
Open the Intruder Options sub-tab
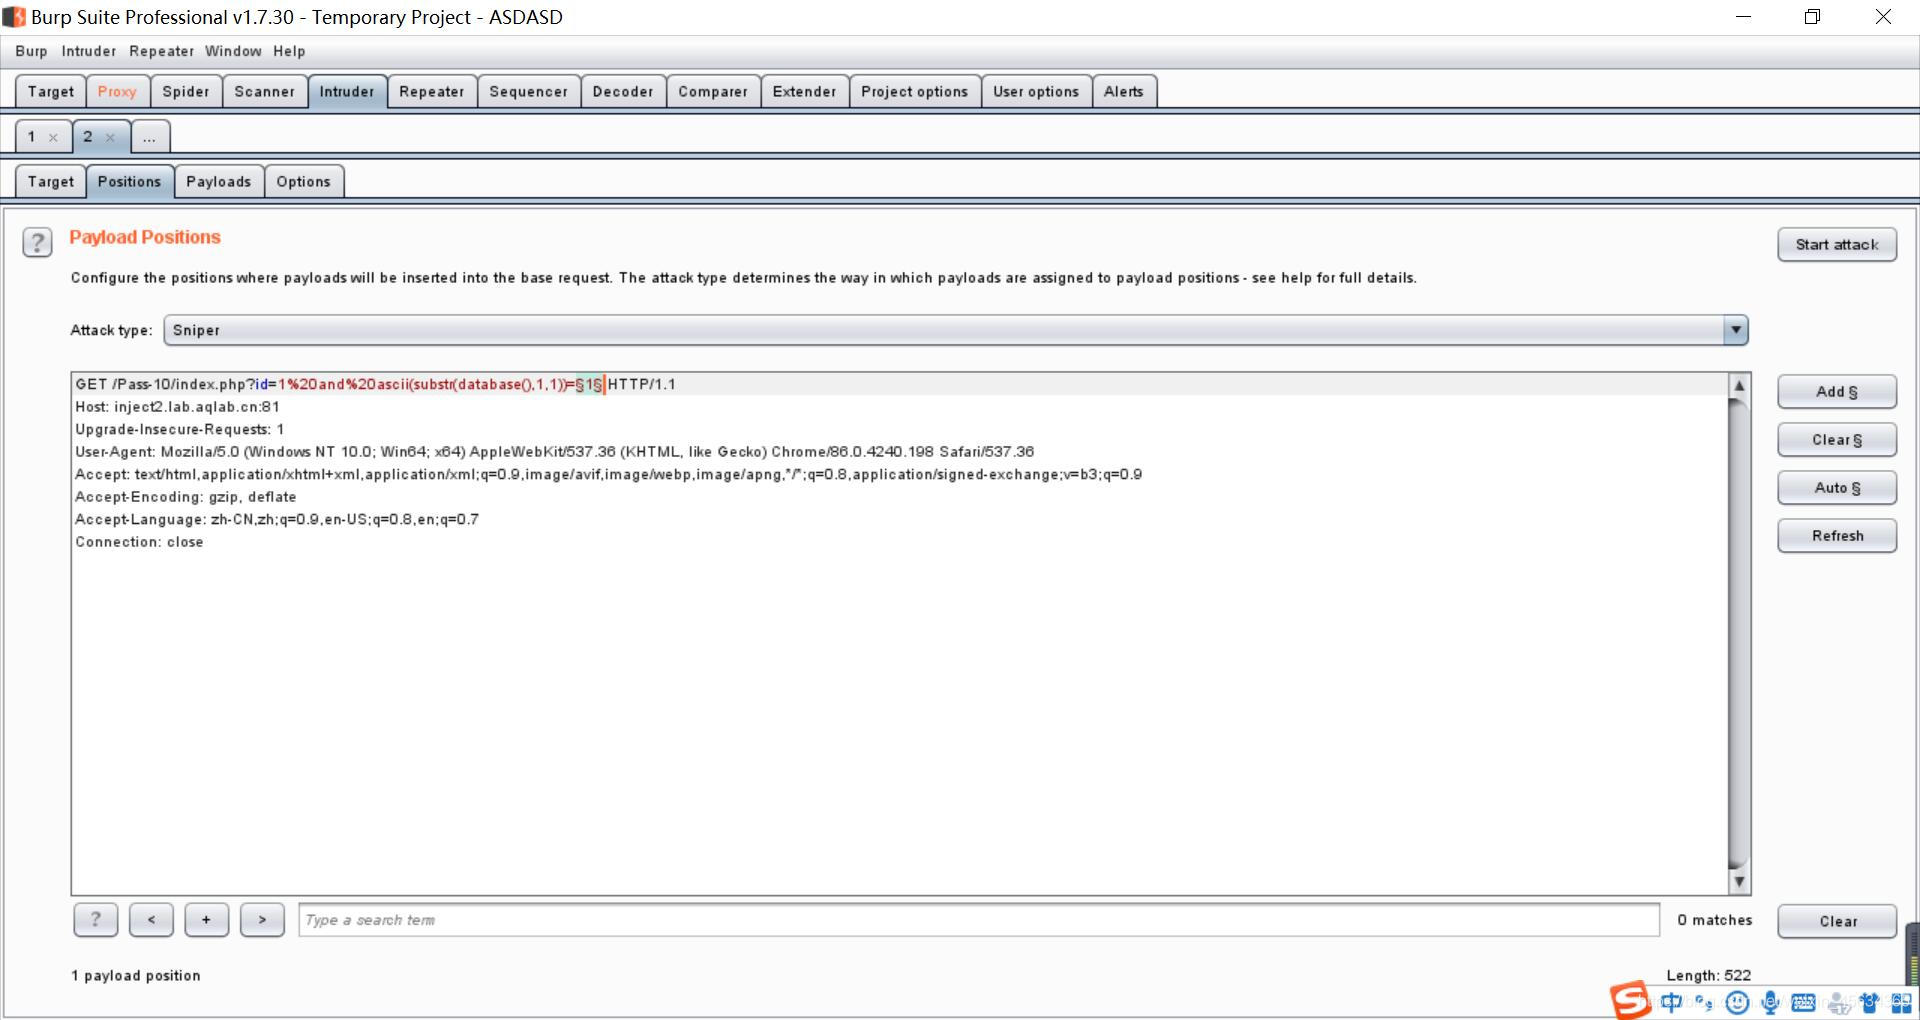pos(304,181)
